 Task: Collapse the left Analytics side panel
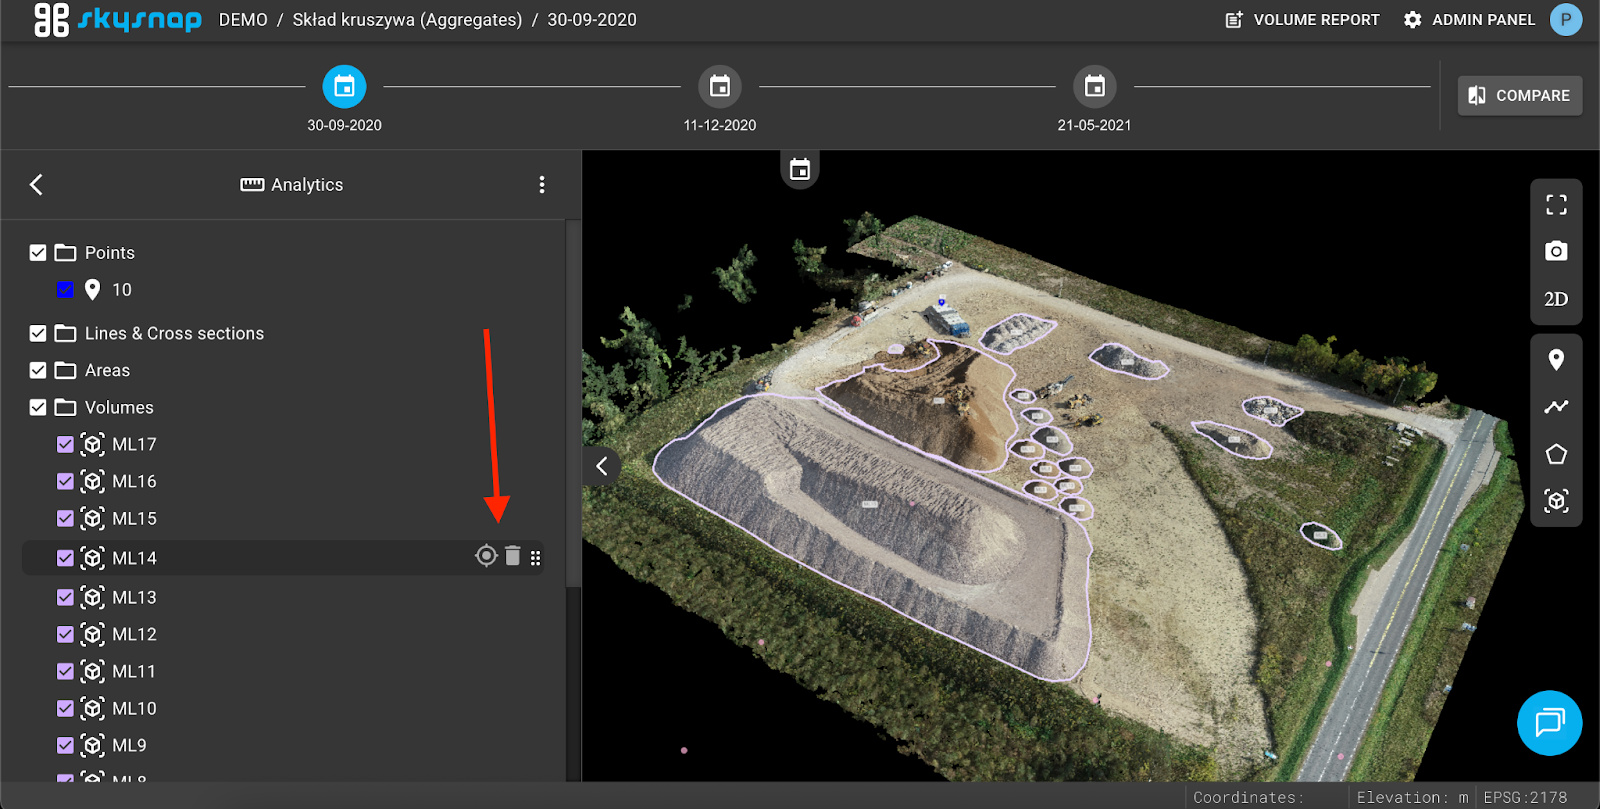602,466
